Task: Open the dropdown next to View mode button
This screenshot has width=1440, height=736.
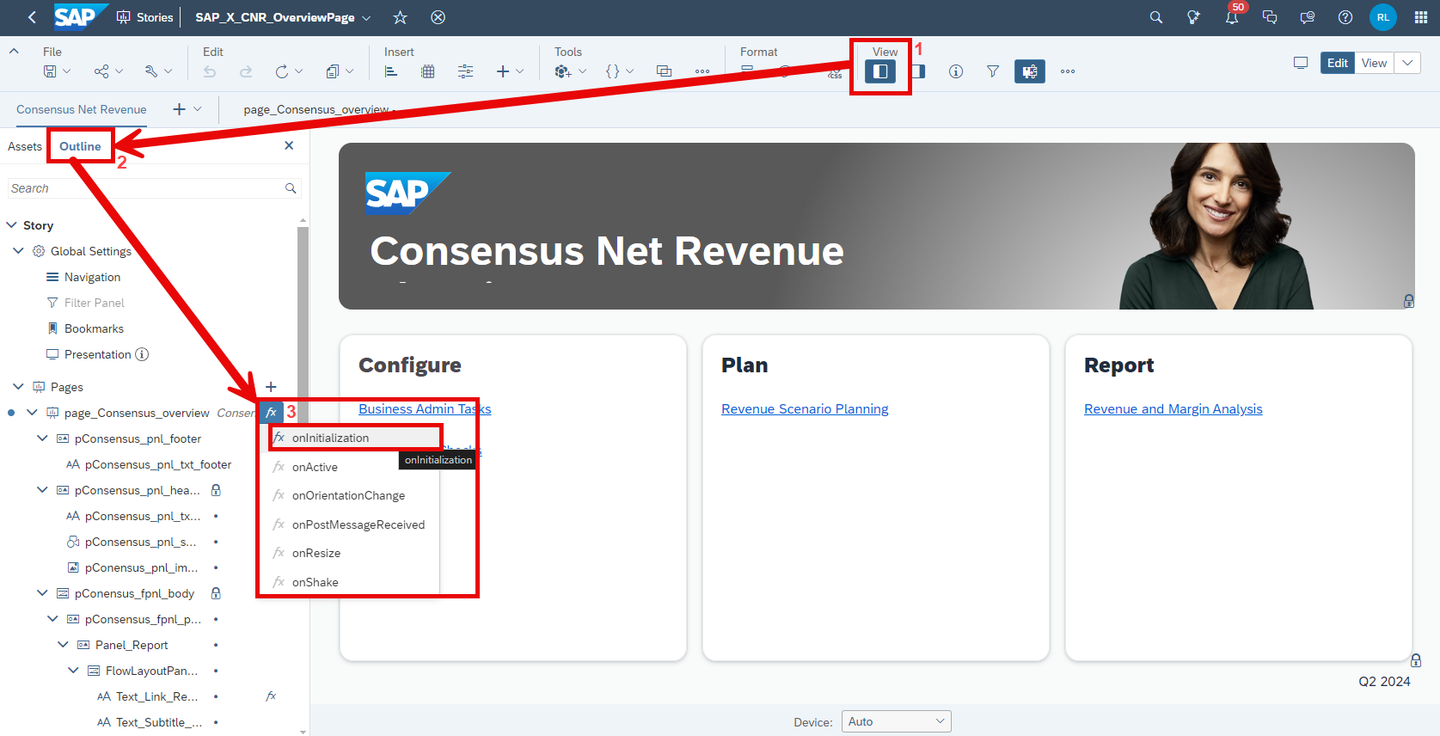Action: [1407, 63]
